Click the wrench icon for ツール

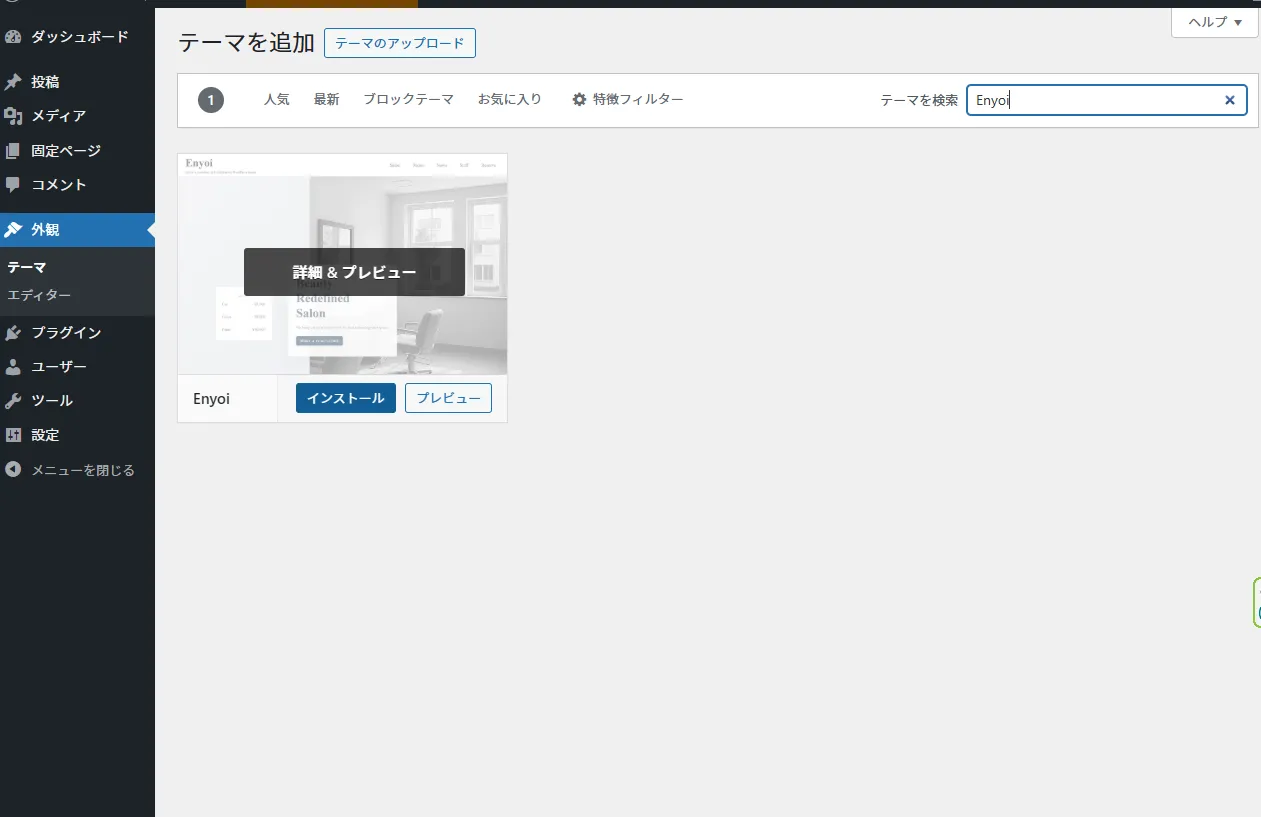coord(13,401)
